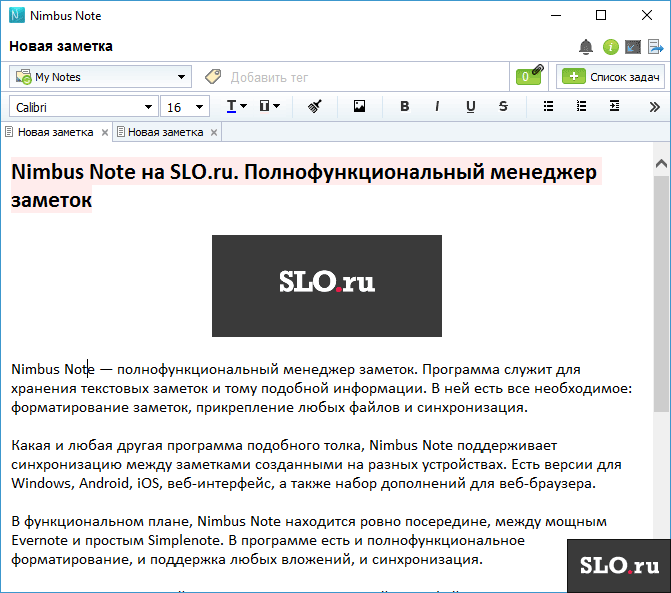Click the paragraph starting 'Какая и любая другая'

tap(316, 464)
